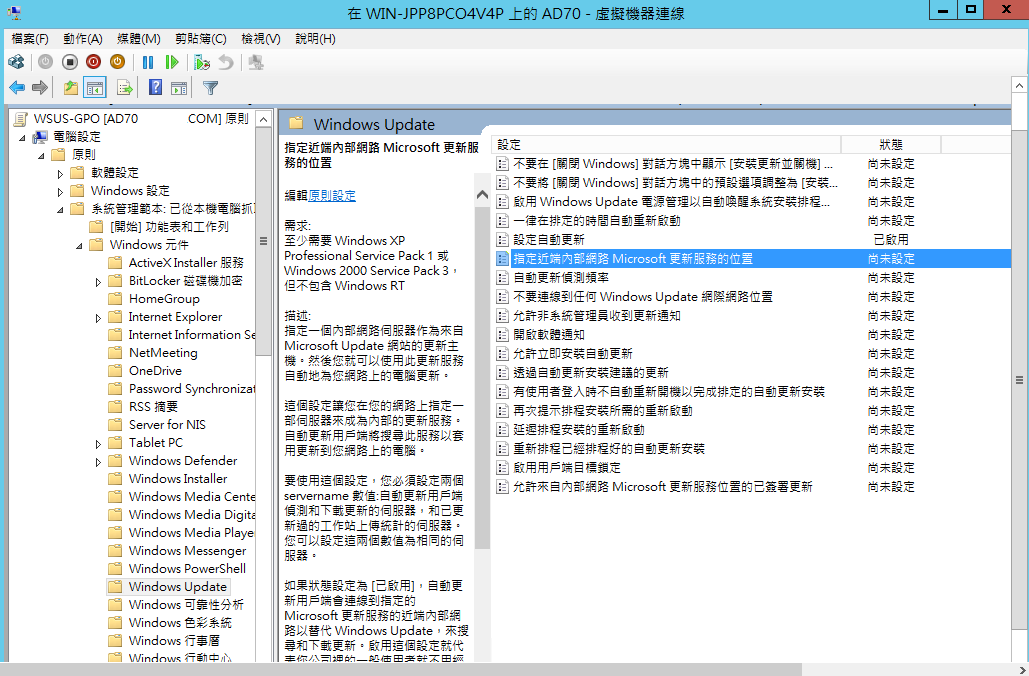Turn off the VM with the stop-square icon
Viewport: 1029px width, 676px height.
70,62
